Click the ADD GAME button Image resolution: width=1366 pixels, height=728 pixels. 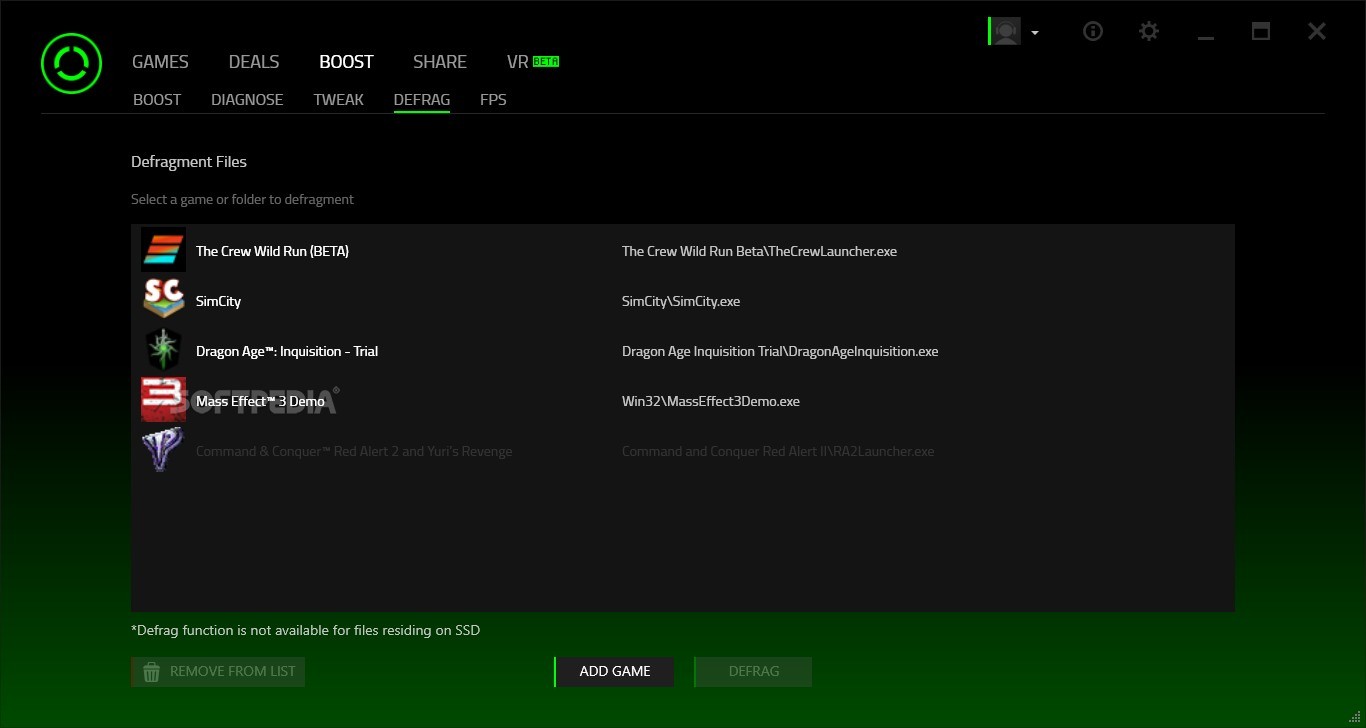click(614, 671)
